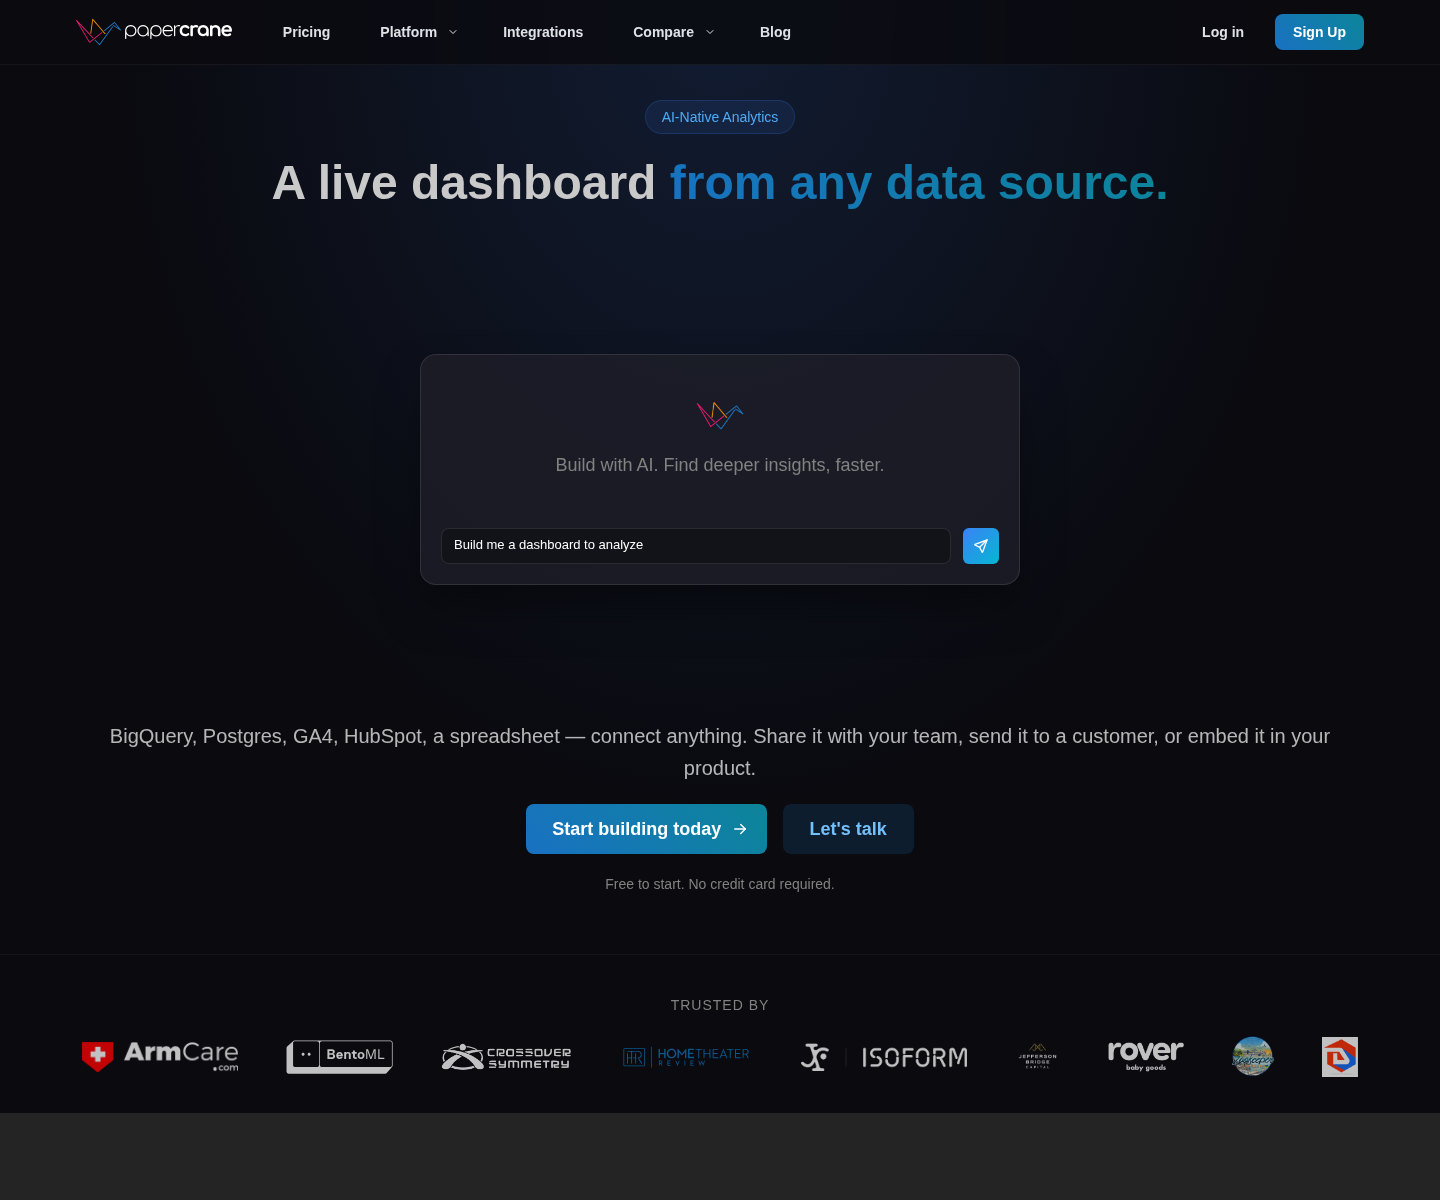1440x1200 pixels.
Task: Expand the Compare dropdown chevron
Action: [x=710, y=32]
